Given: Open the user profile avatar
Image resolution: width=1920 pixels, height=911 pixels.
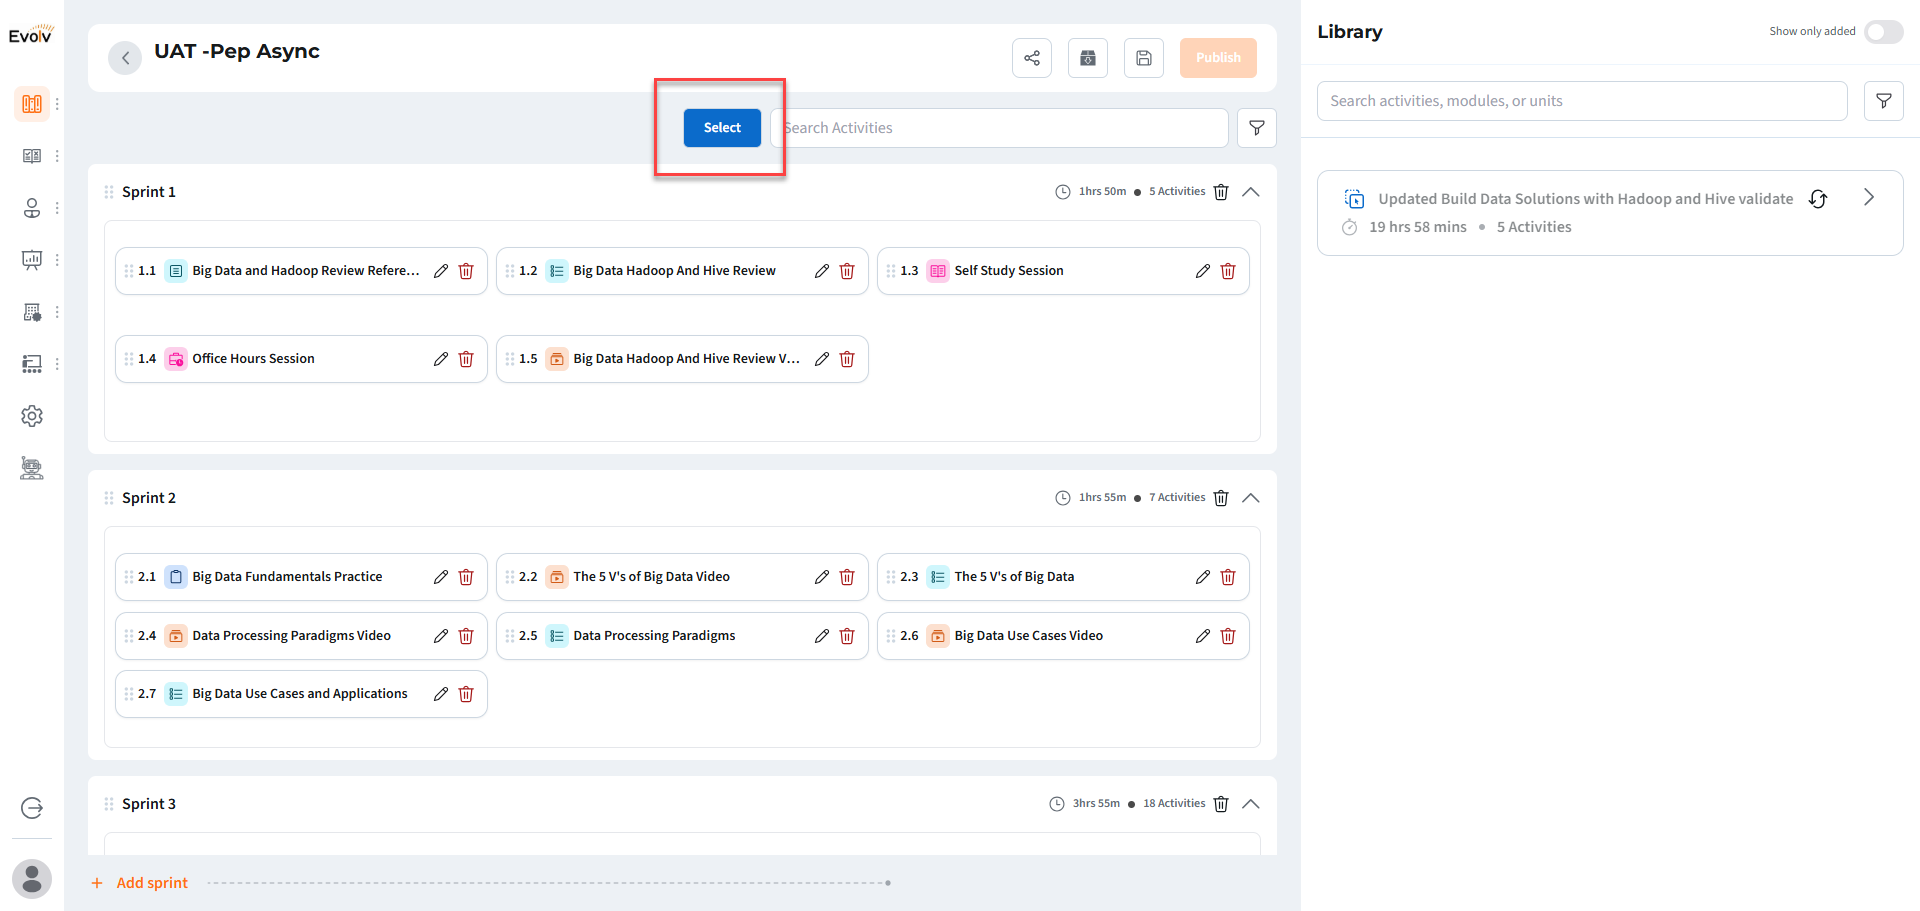Looking at the screenshot, I should tap(32, 880).
